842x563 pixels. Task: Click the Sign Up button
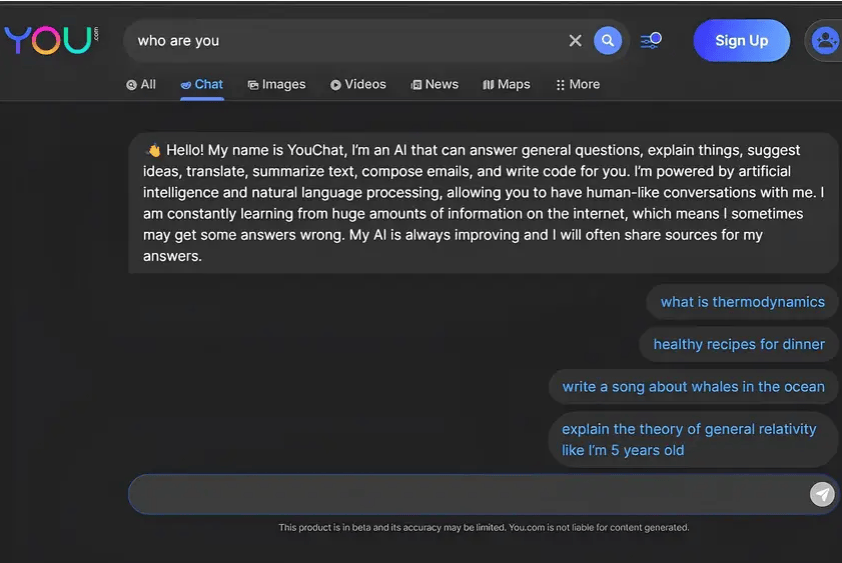(741, 41)
